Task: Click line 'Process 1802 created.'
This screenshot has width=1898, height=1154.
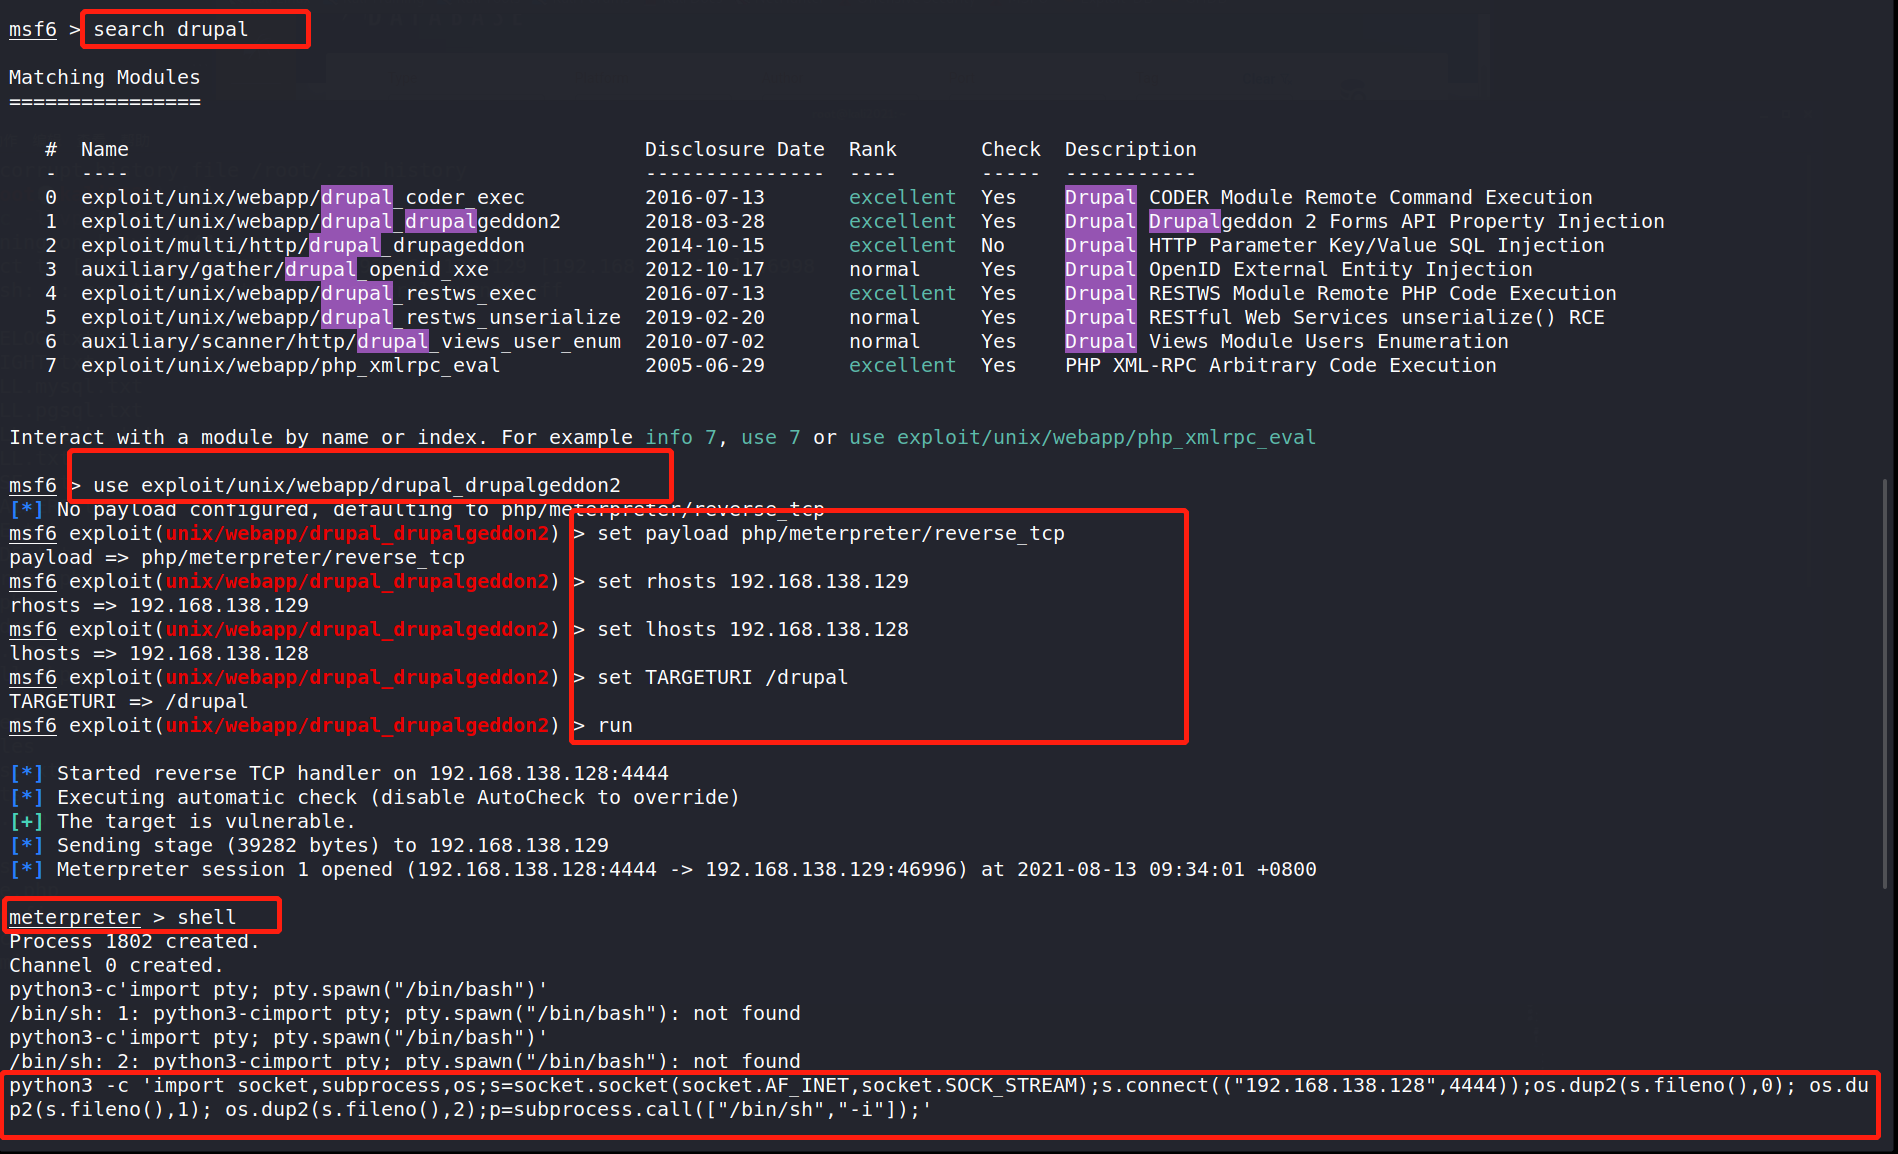Action: tap(134, 941)
